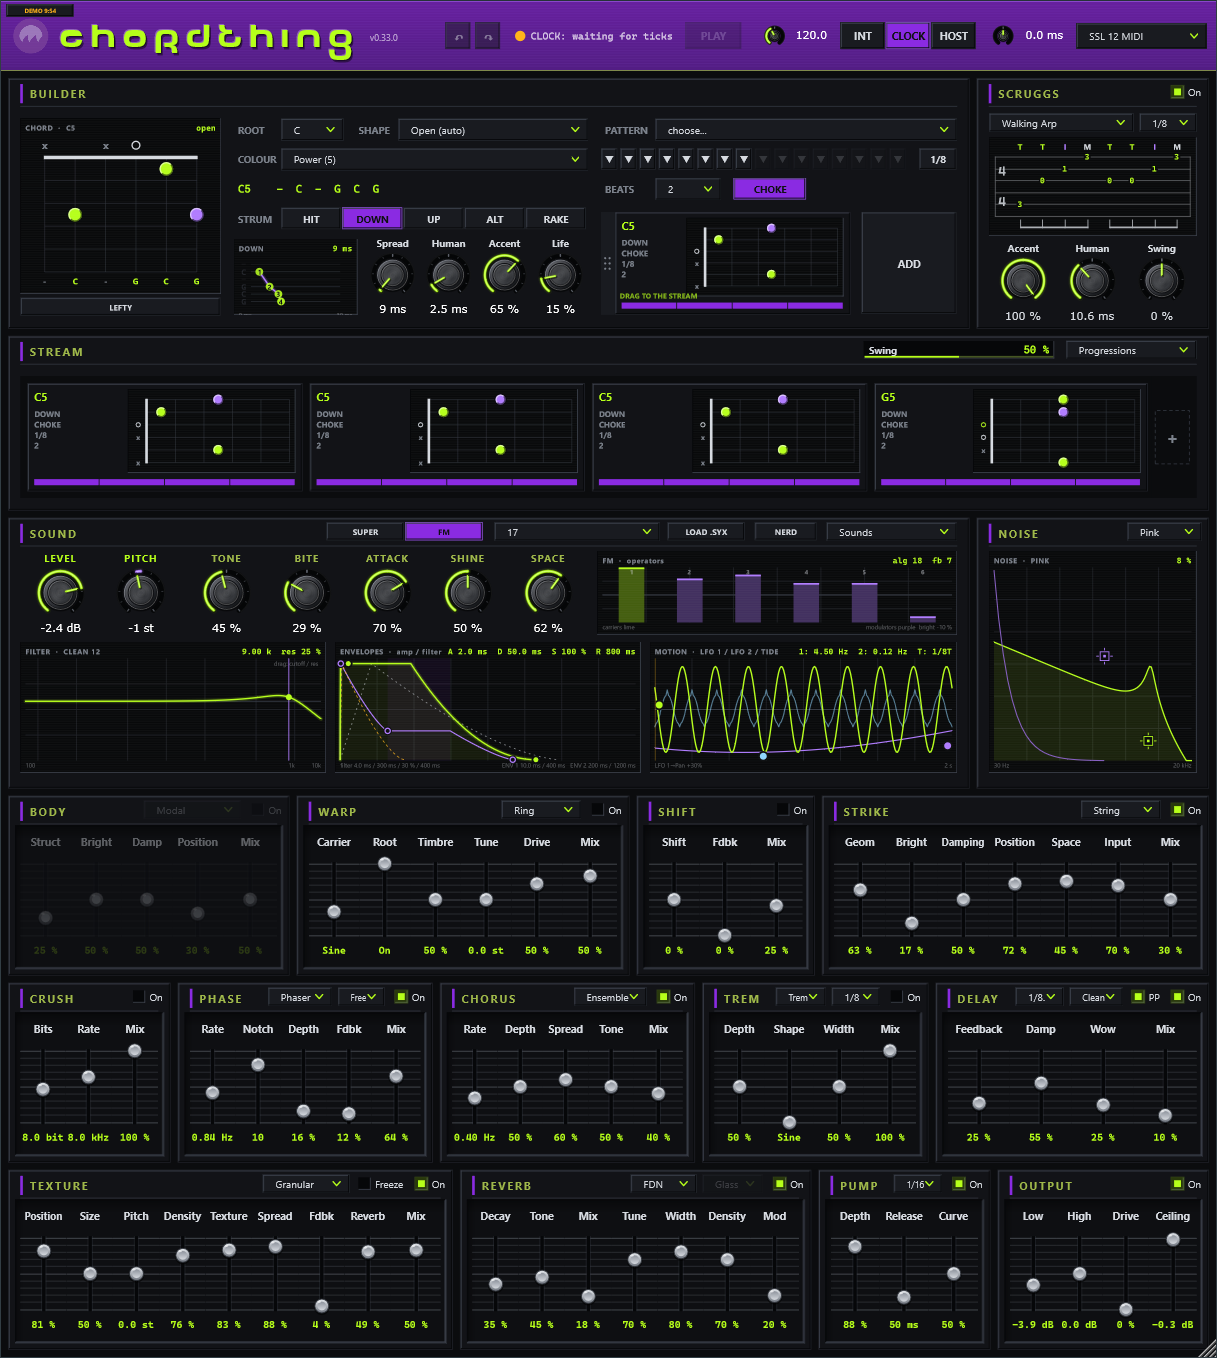
Task: Select the INT clock source
Action: point(862,36)
